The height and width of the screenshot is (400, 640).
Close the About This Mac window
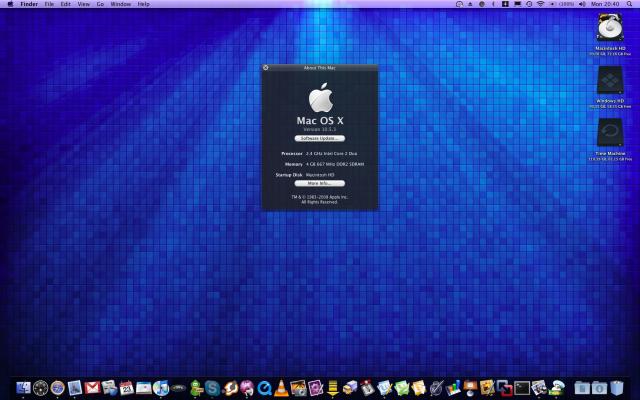[266, 67]
